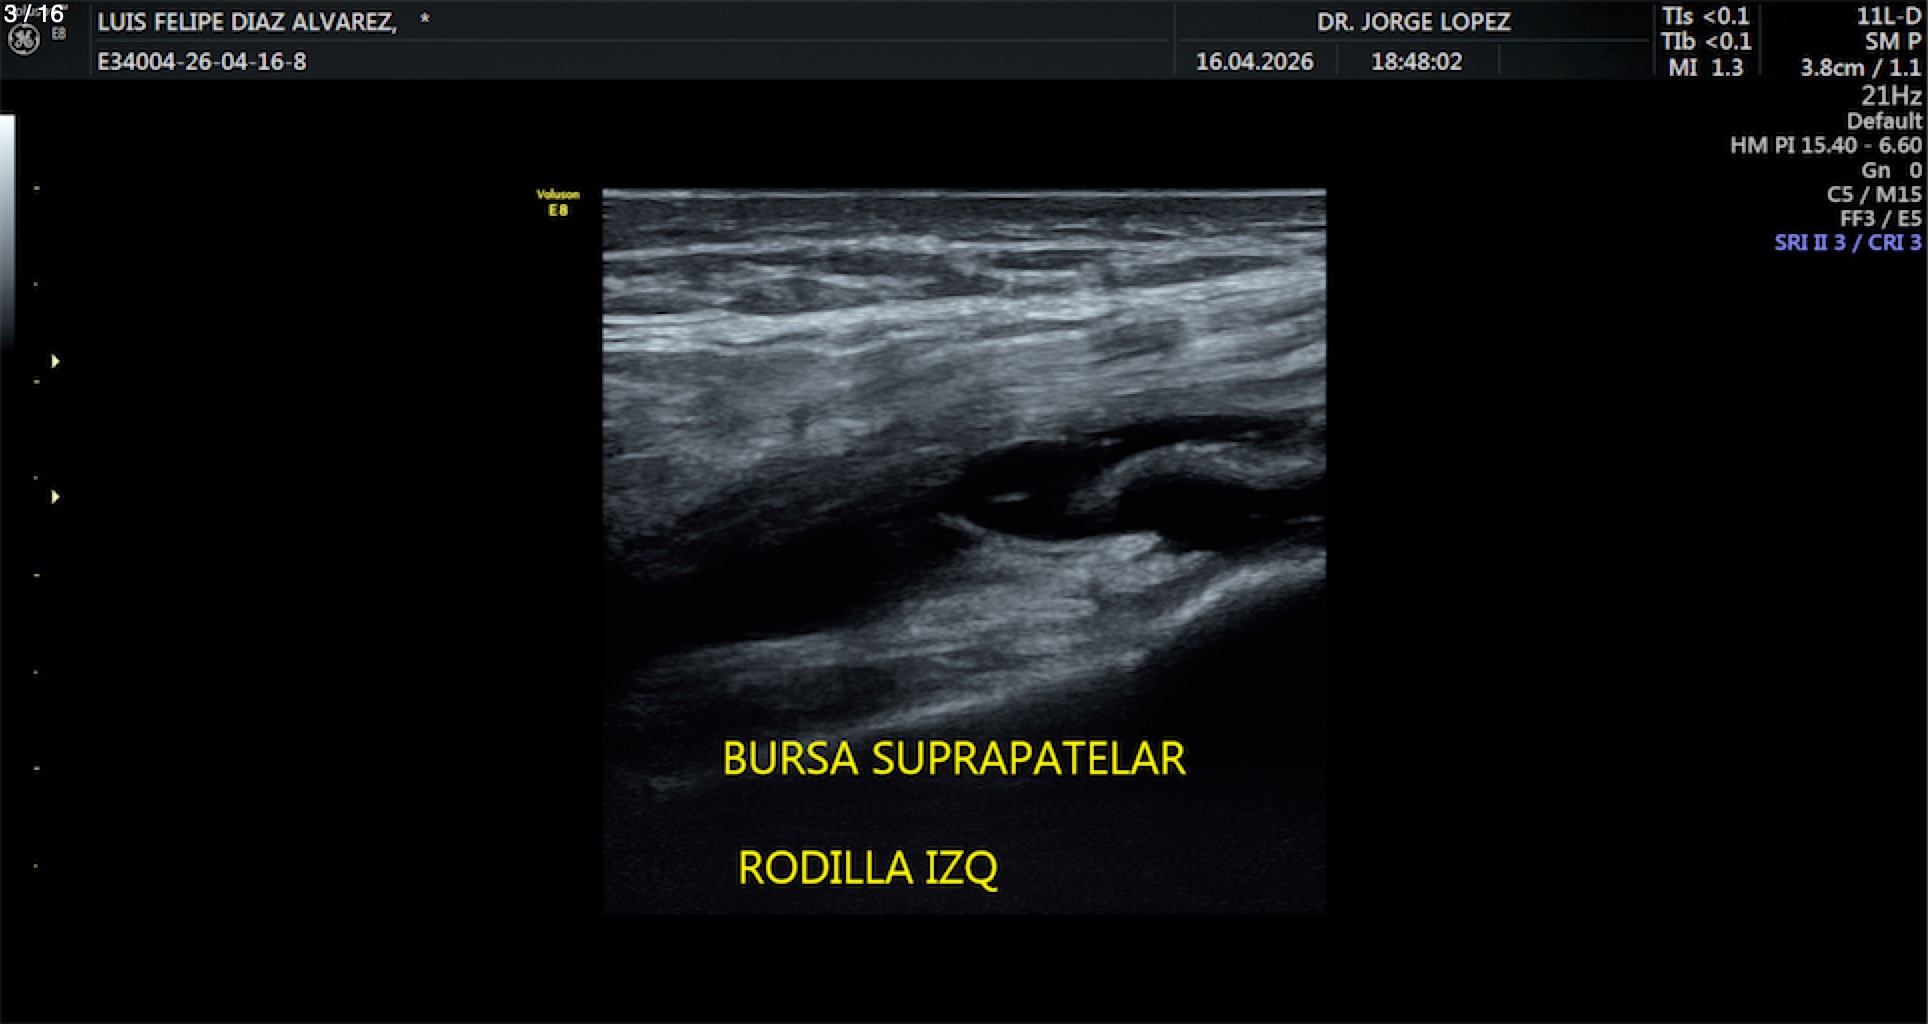Image resolution: width=1928 pixels, height=1024 pixels.
Task: Click the 21Hz frame rate indicator
Action: click(1890, 96)
